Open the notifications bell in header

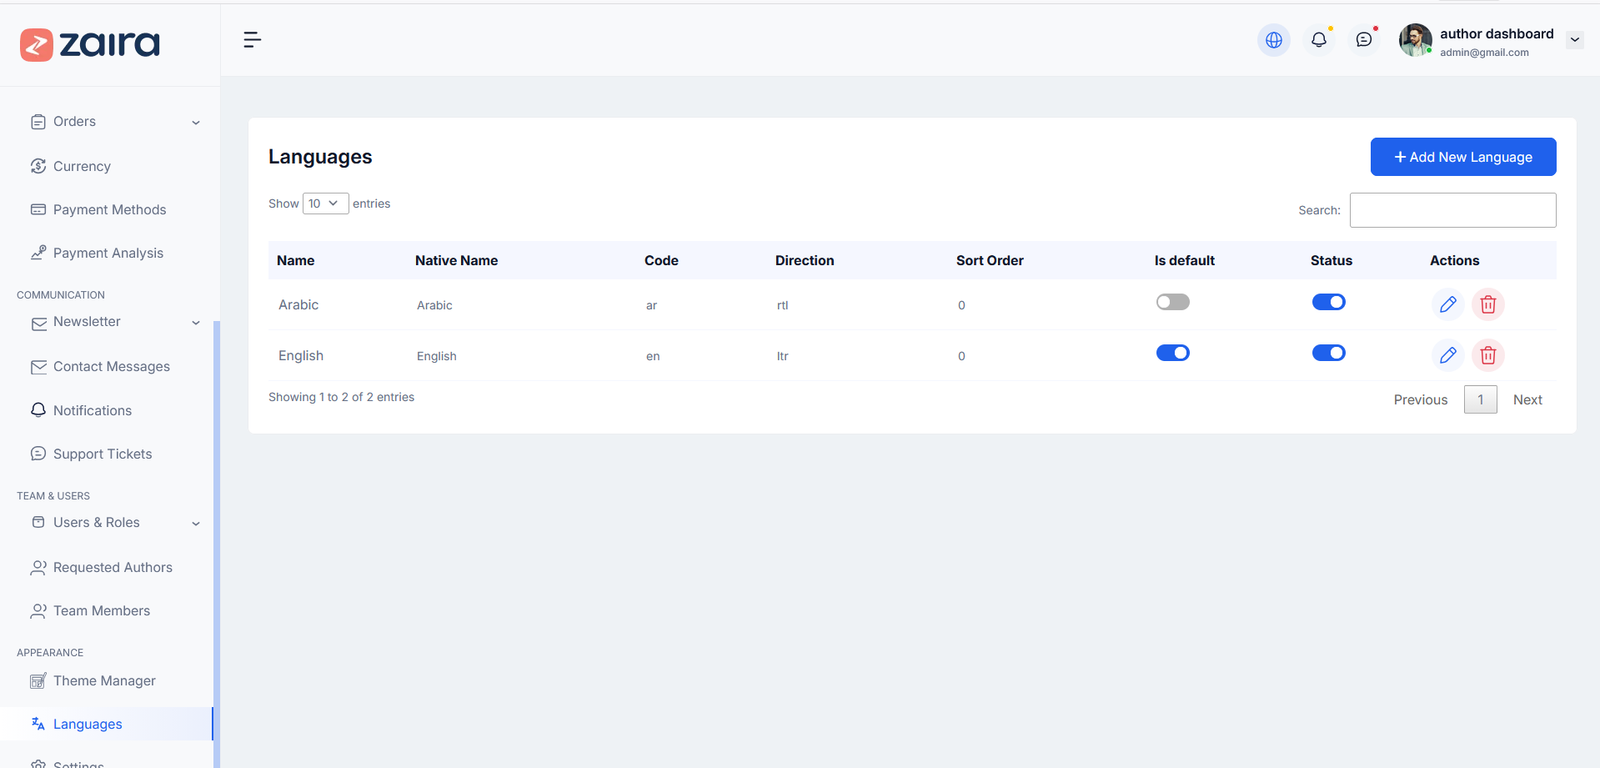(x=1319, y=40)
